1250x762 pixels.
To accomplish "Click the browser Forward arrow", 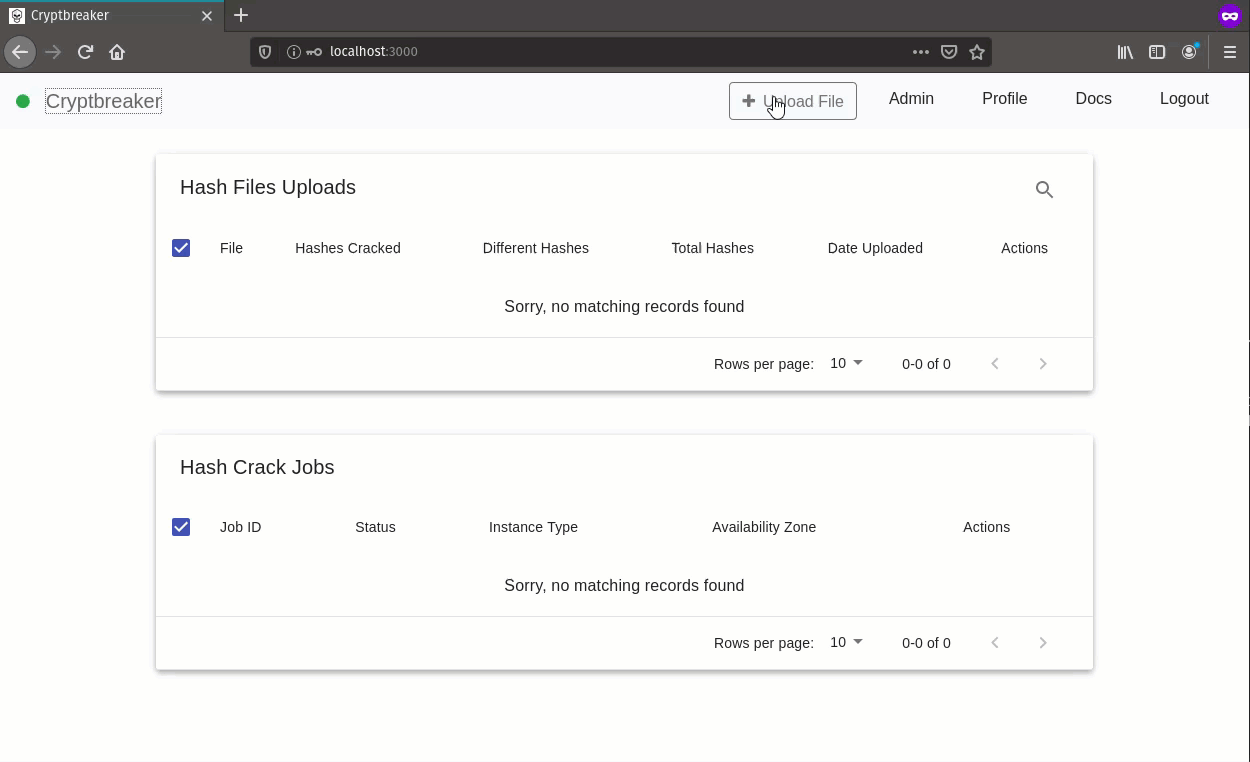I will coord(53,52).
